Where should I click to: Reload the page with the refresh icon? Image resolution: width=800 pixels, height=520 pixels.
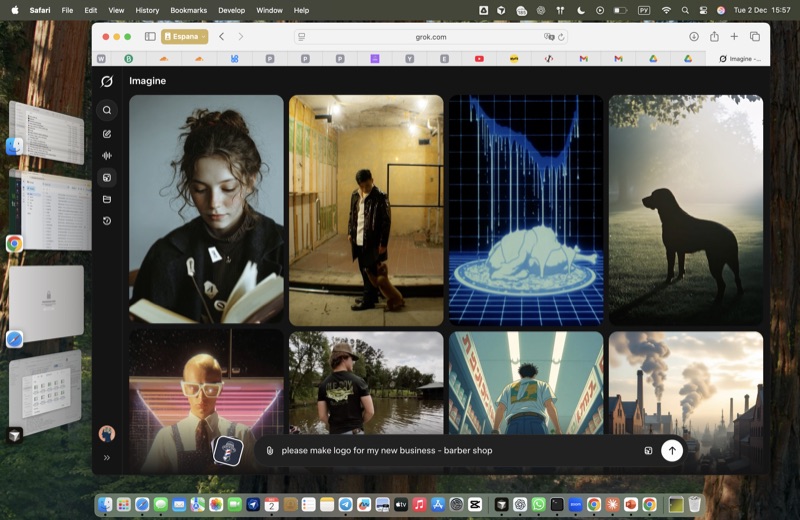pos(561,37)
